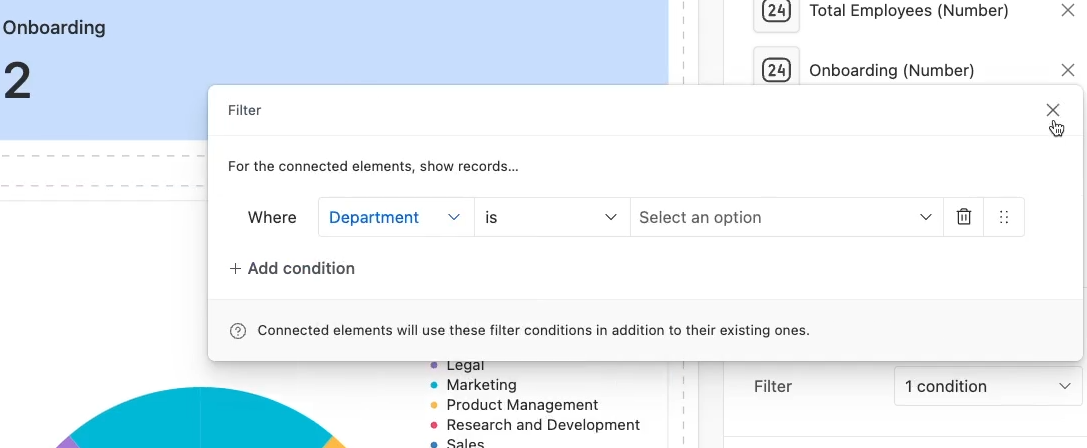The image size is (1087, 448).
Task: Click the plus icon beside Add condition
Action: (236, 268)
